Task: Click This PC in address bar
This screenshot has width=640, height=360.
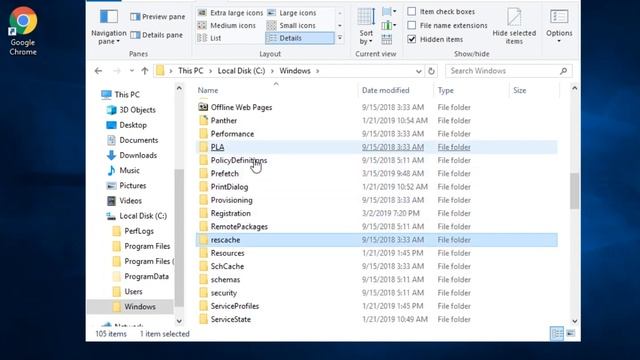Action: coord(191,71)
